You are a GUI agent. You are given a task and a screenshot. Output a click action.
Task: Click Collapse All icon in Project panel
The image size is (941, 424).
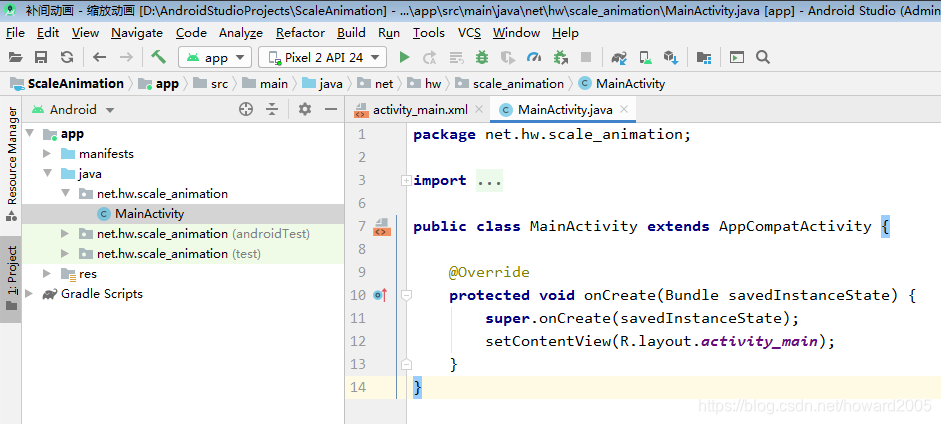tap(272, 109)
